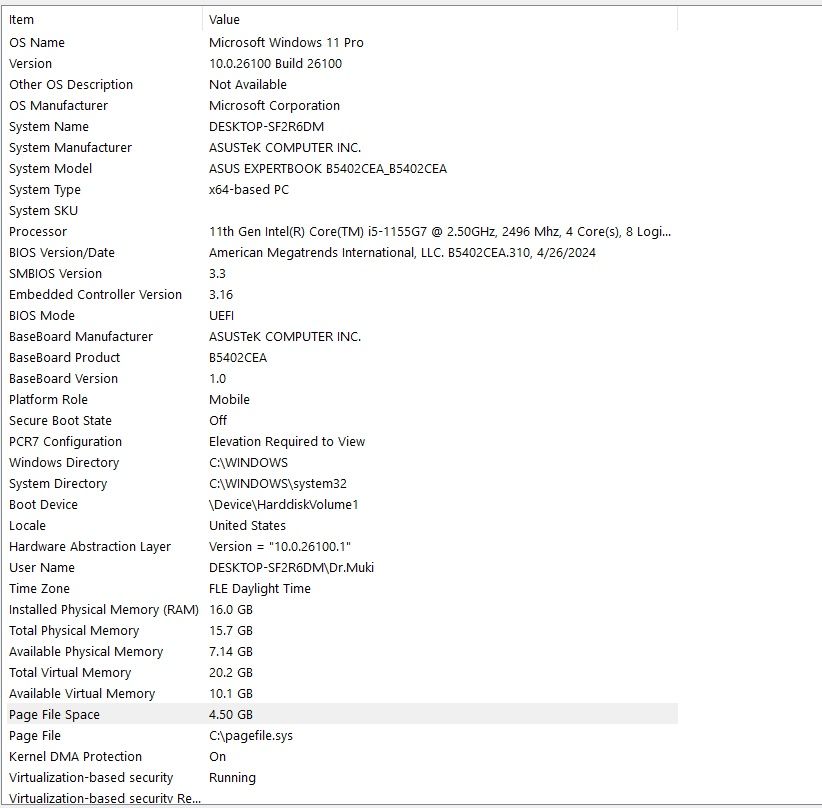Click the 11th Gen Intel Core processor value
This screenshot has width=822, height=808.
[440, 231]
